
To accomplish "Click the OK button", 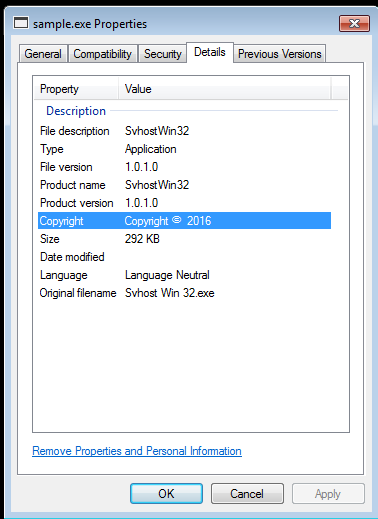I will pyautogui.click(x=166, y=493).
